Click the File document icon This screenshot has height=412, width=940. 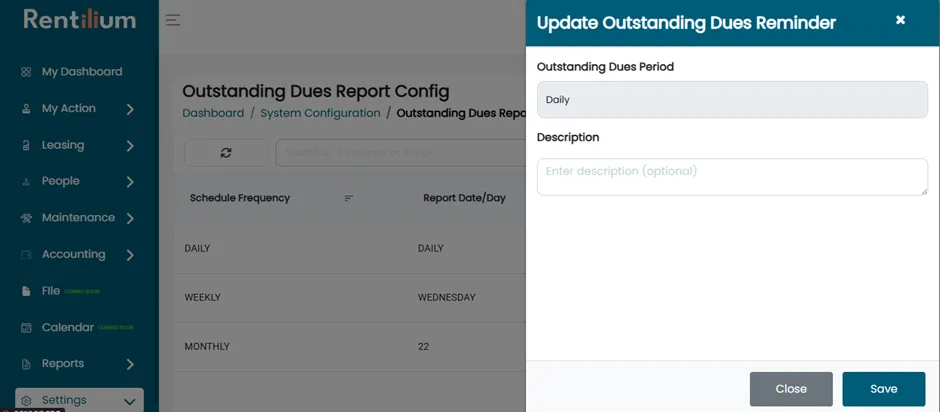tap(26, 291)
